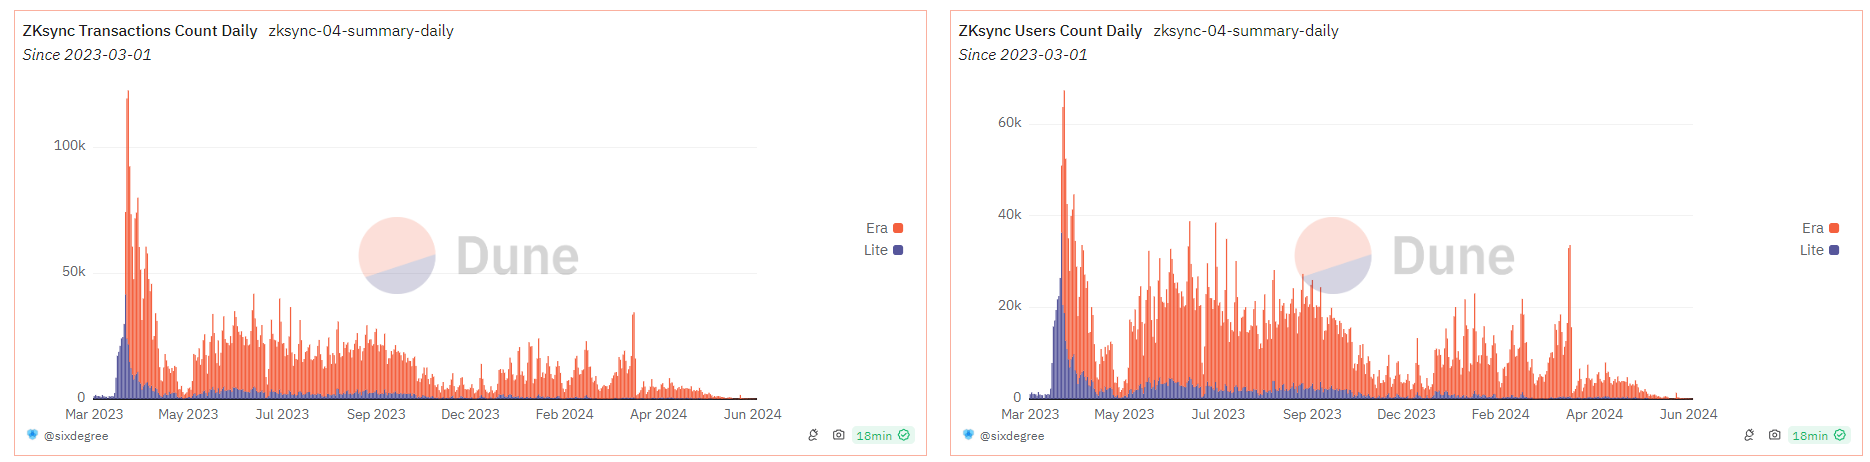Viewport: 1870px width, 462px height.
Task: Open zksync-04-summary-daily query link on Users chart
Action: click(x=1246, y=31)
